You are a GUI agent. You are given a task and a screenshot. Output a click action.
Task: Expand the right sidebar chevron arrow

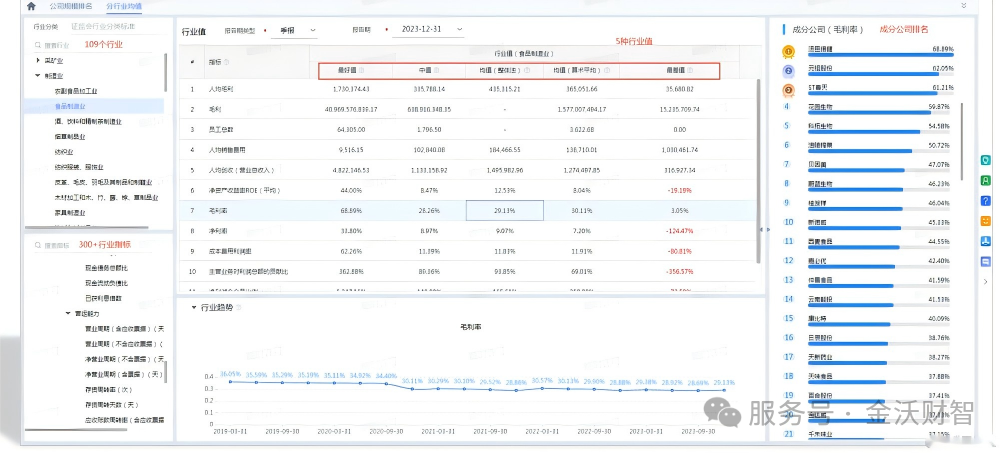[x=986, y=281]
